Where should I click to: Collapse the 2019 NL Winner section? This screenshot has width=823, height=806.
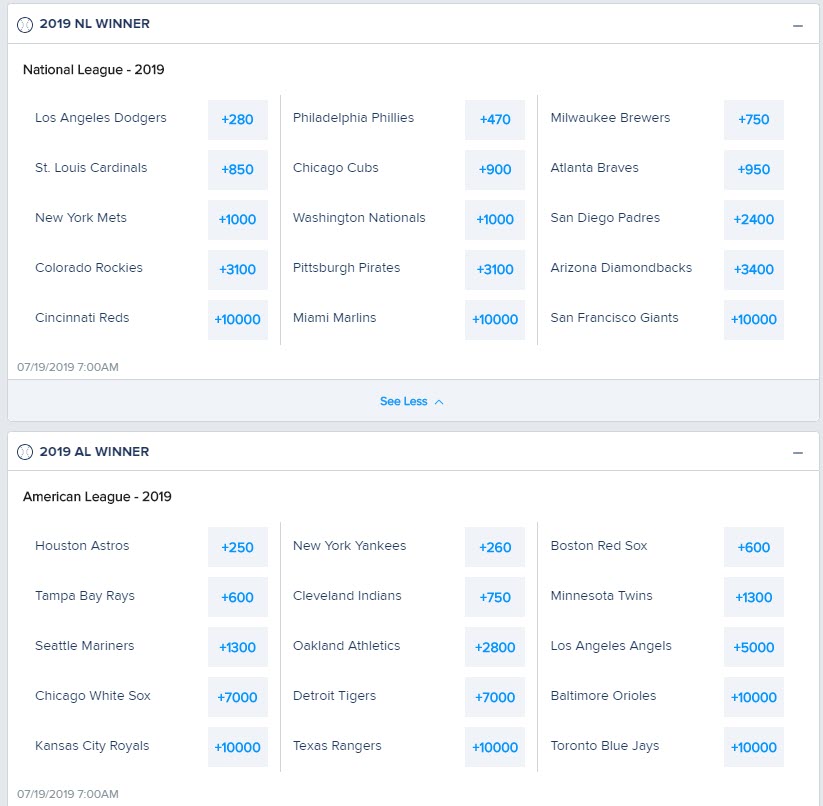798,26
